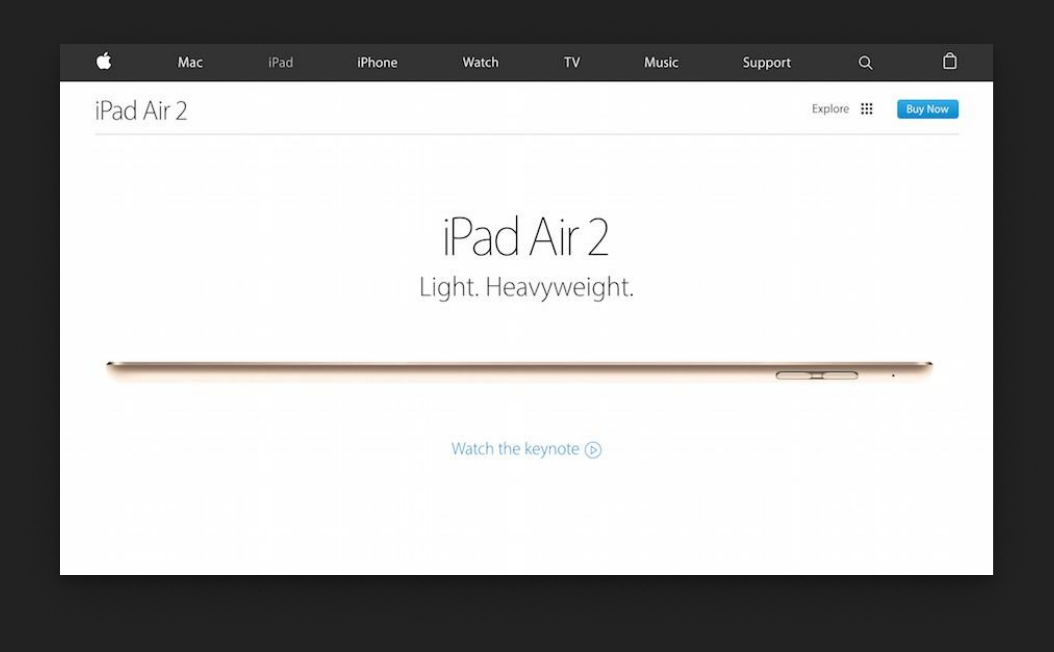Screen dimensions: 1054x652
Task: Navigate to Music
Action: (x=661, y=63)
